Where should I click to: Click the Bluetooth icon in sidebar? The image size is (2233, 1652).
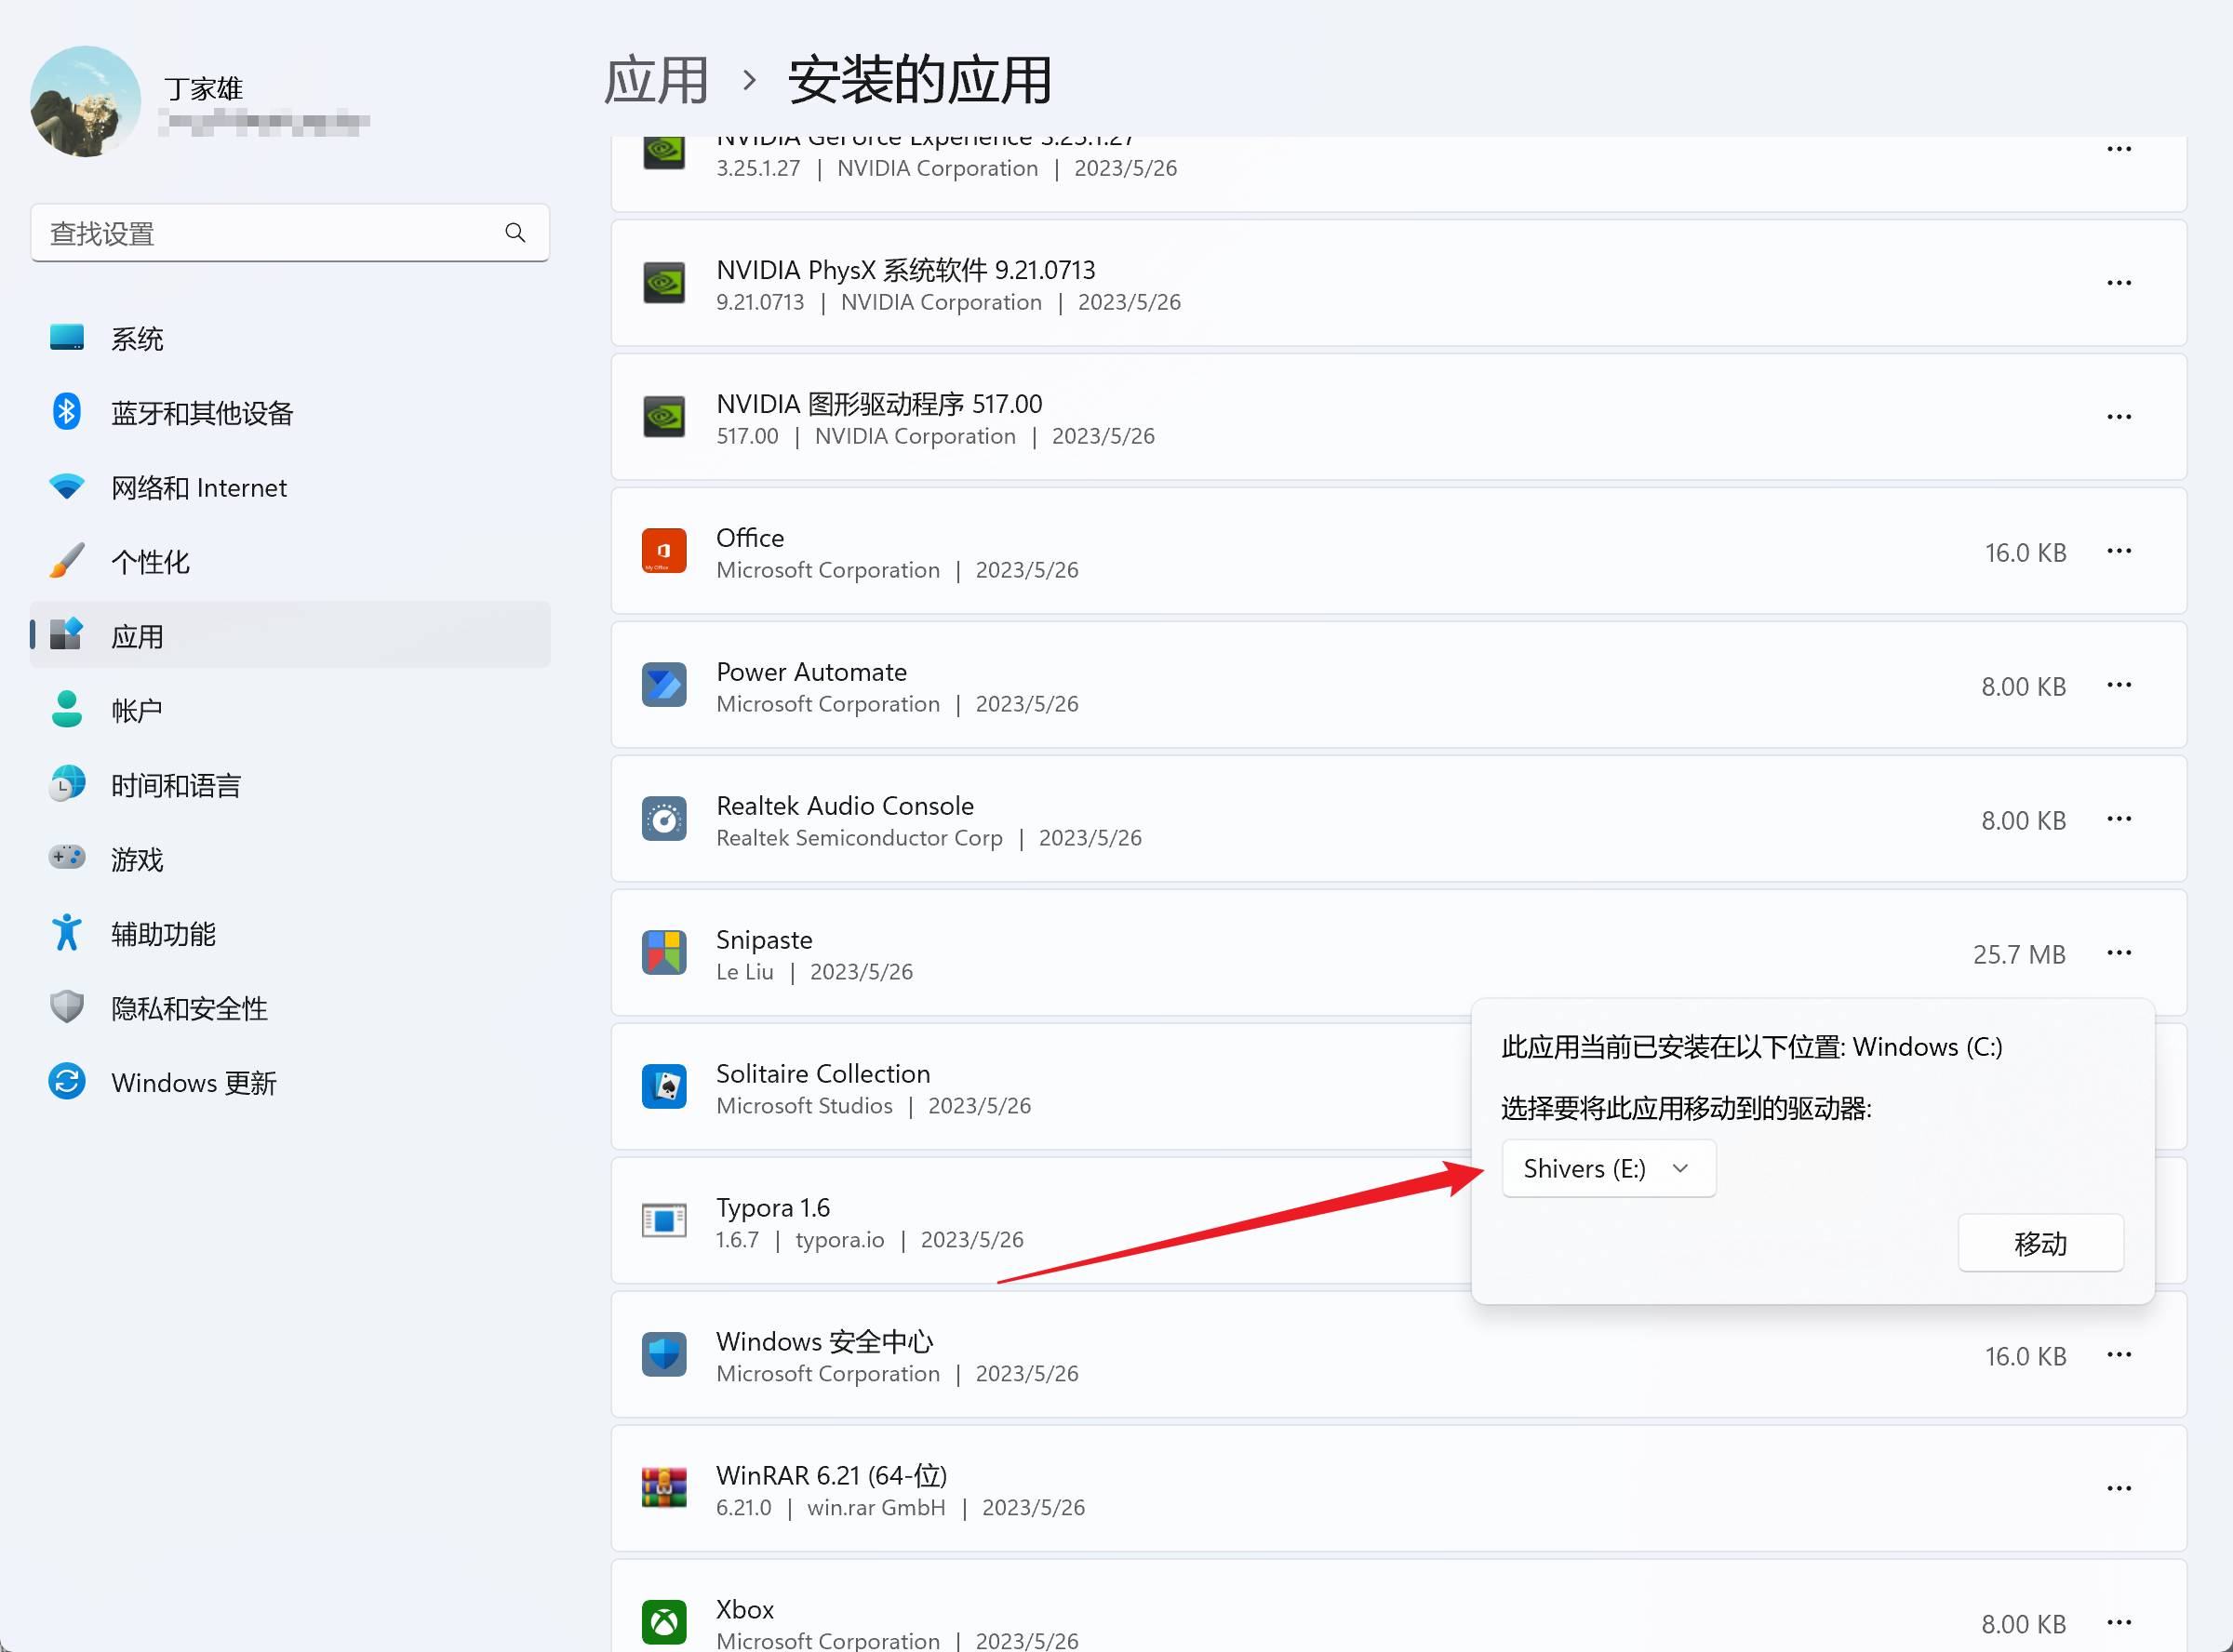tap(67, 412)
